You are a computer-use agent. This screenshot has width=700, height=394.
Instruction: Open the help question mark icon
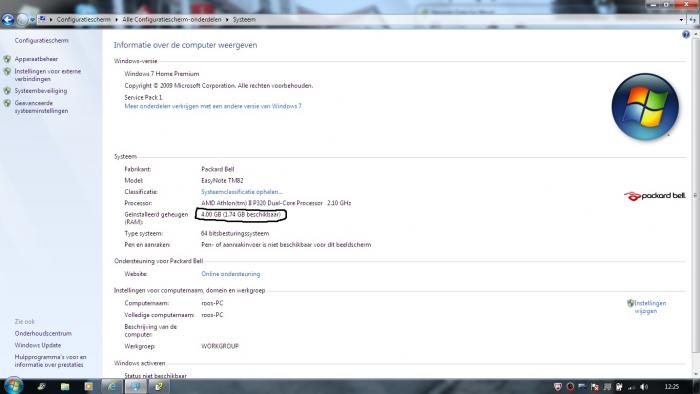tap(686, 34)
